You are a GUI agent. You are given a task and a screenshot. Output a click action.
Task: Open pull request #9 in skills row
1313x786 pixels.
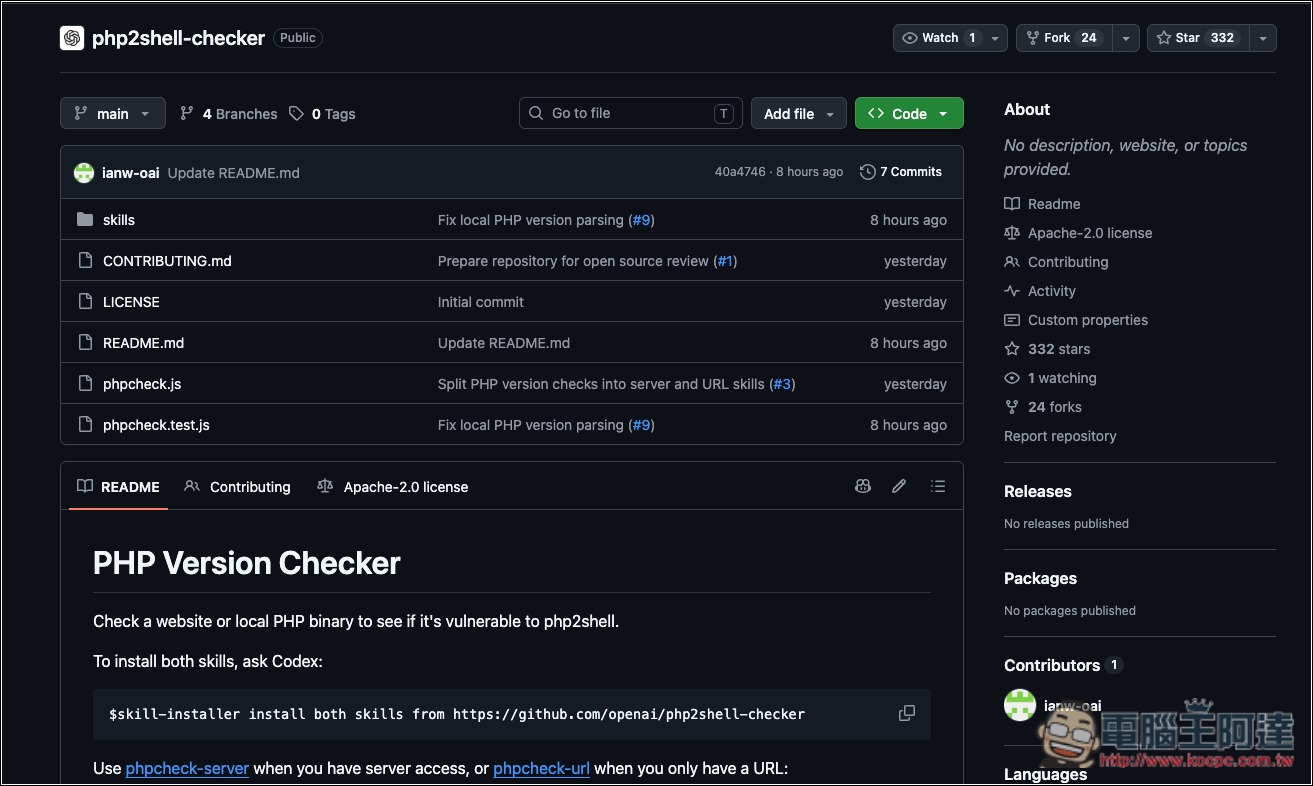tap(642, 220)
